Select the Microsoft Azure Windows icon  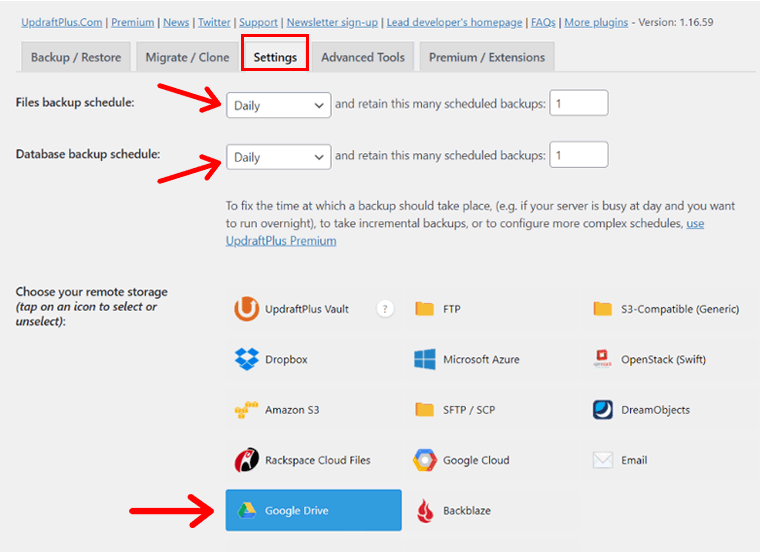click(425, 359)
